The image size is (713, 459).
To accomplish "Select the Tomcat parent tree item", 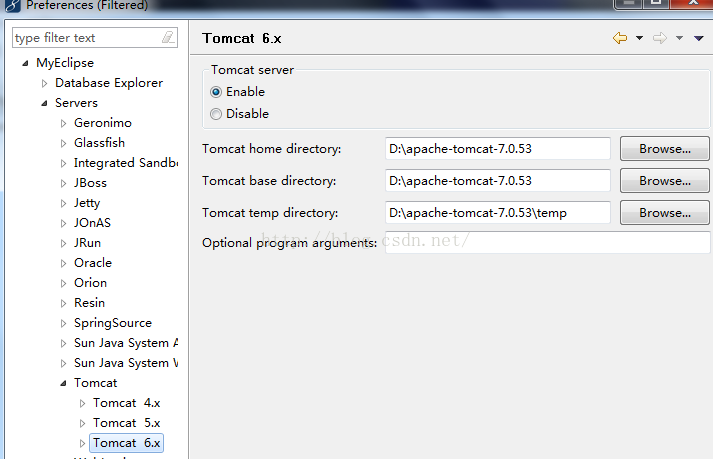I will click(95, 383).
